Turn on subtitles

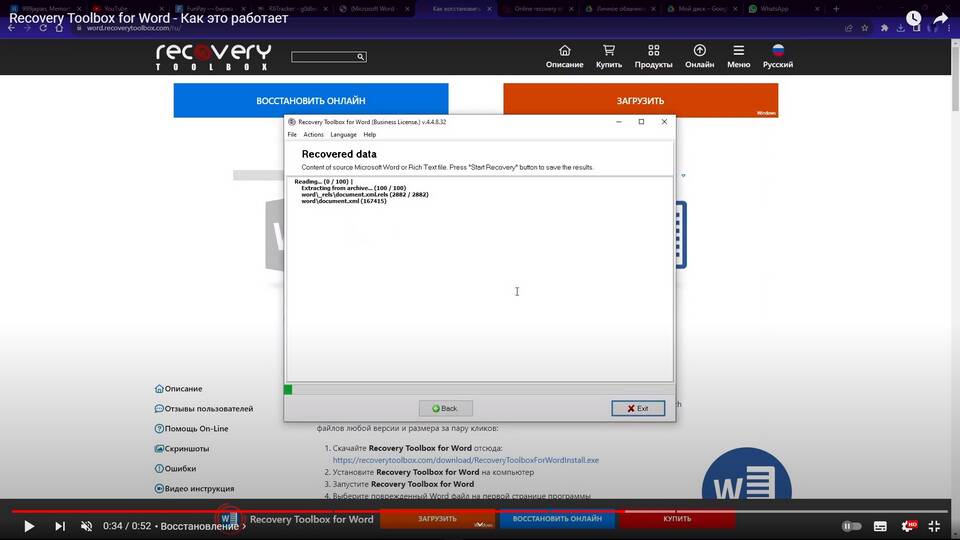pos(880,526)
